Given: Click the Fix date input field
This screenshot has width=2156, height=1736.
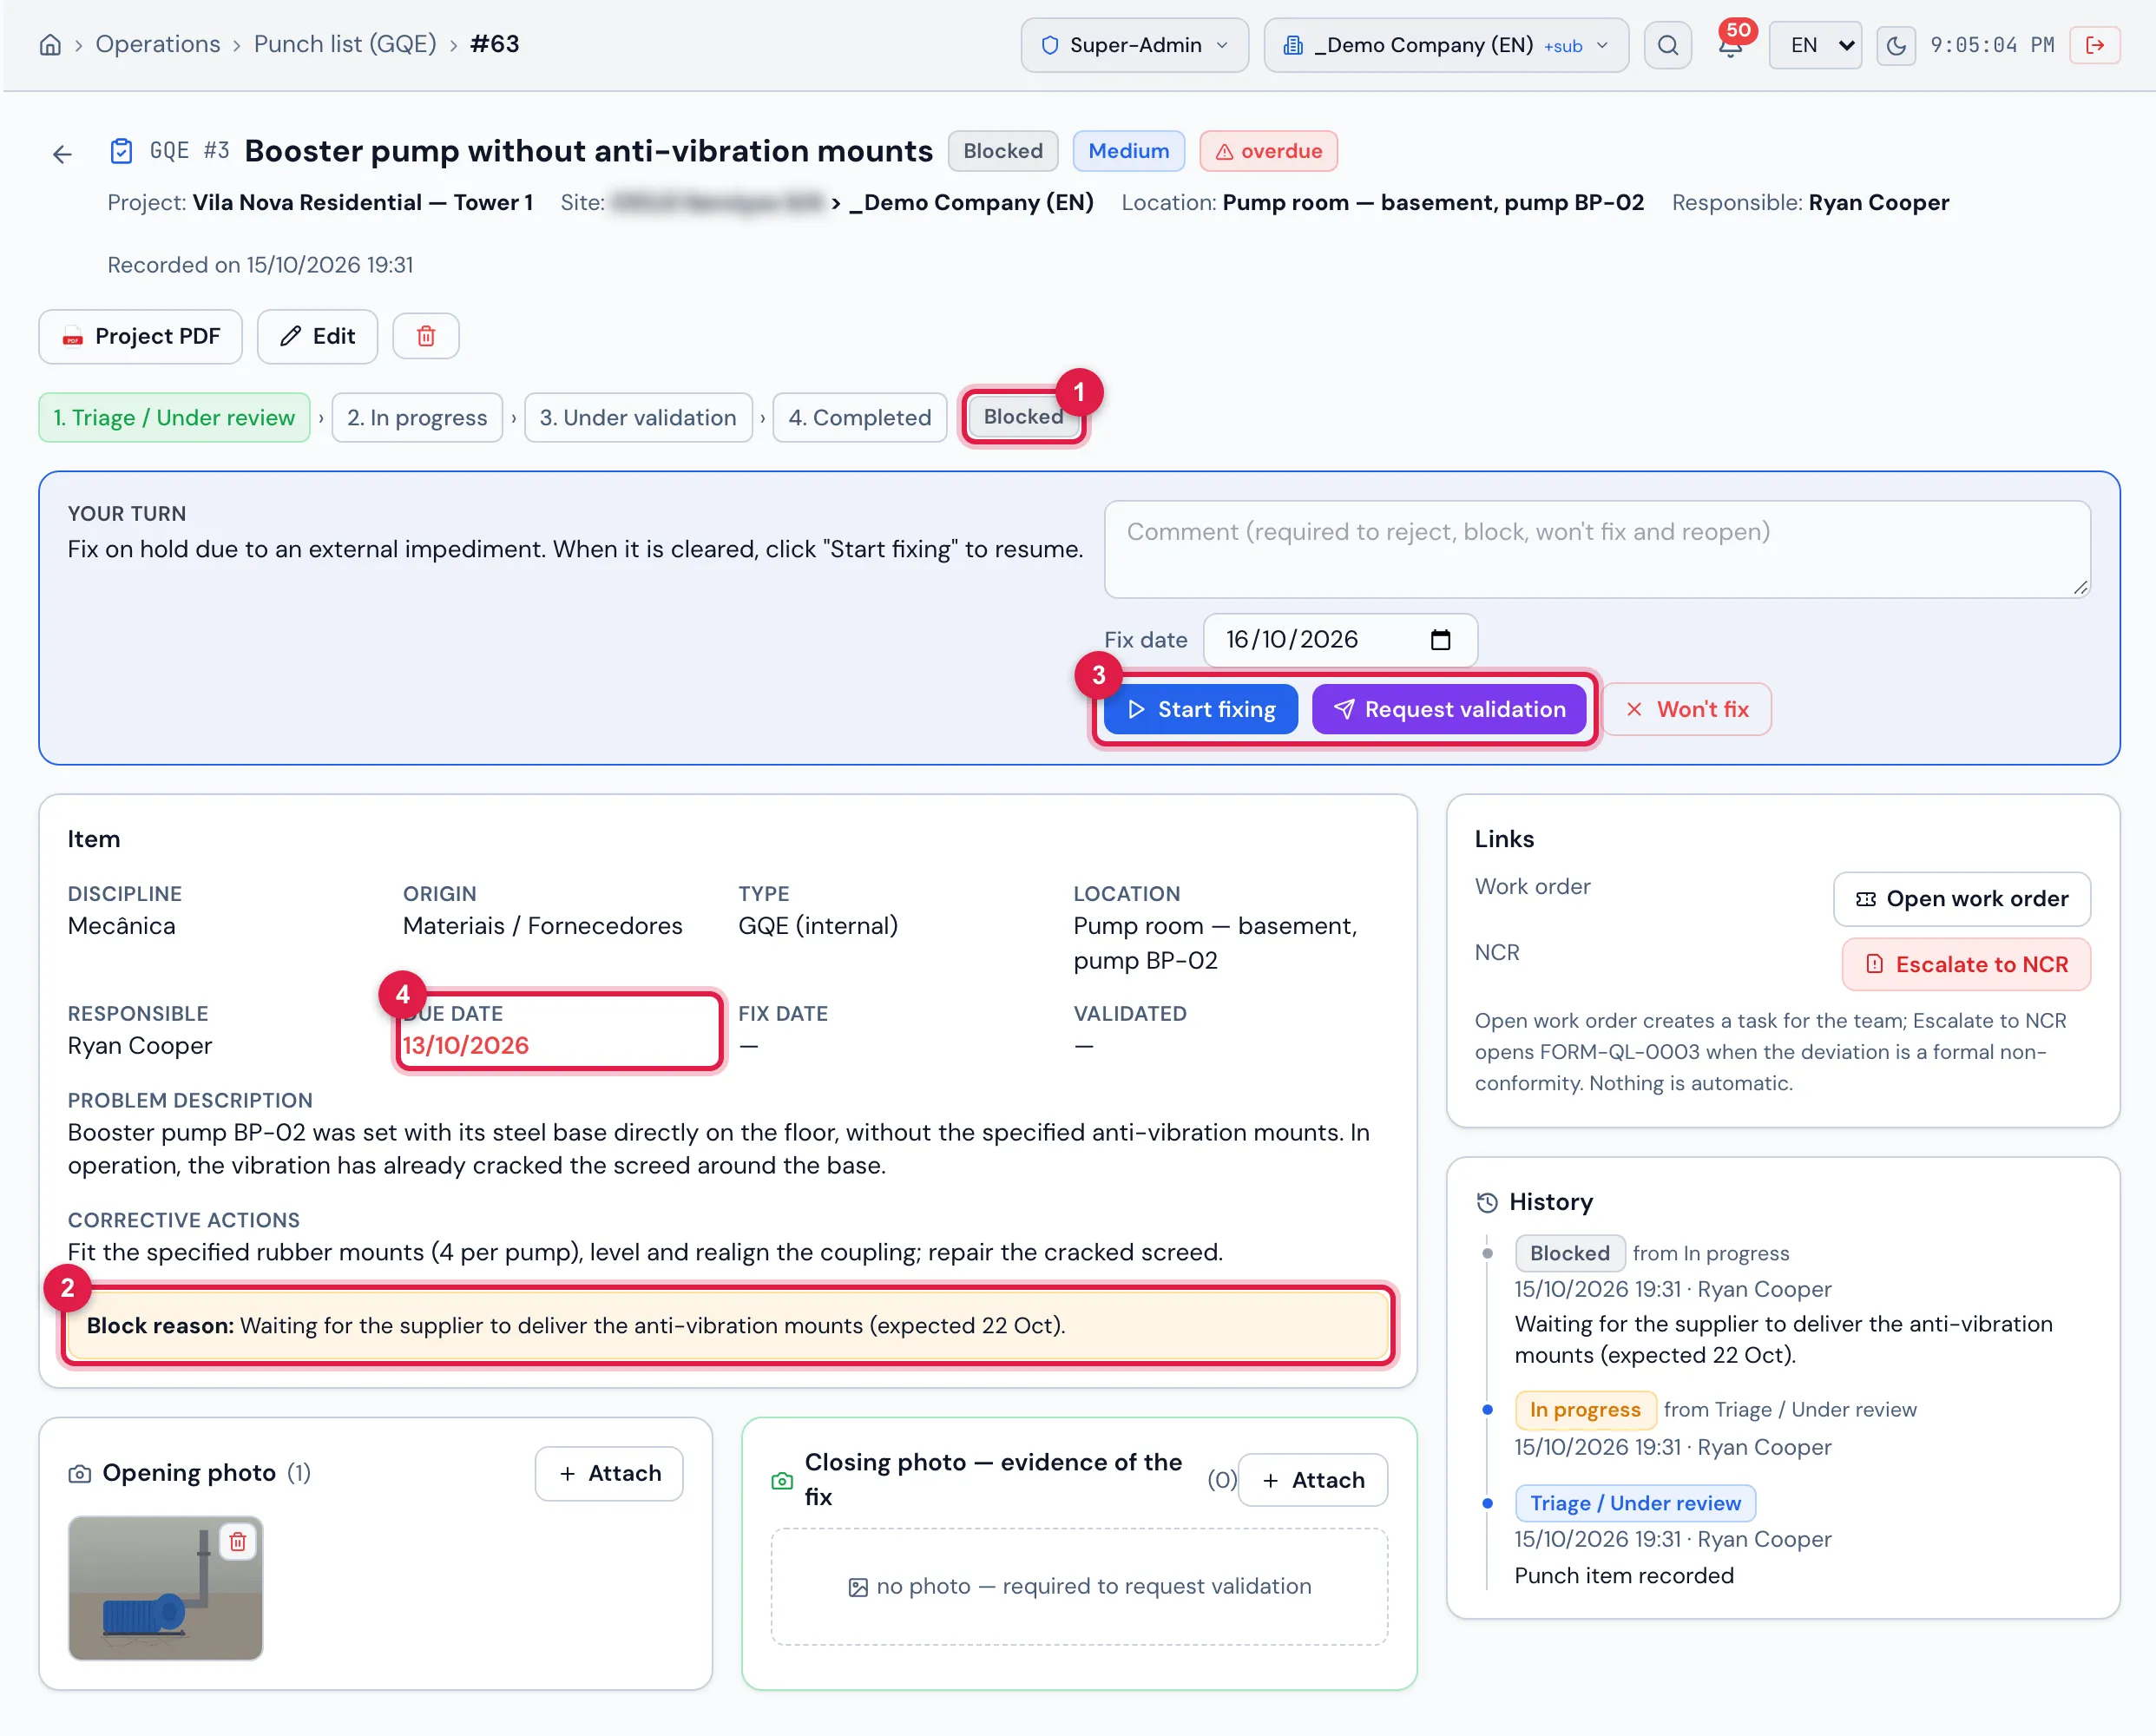Looking at the screenshot, I should coord(1340,640).
